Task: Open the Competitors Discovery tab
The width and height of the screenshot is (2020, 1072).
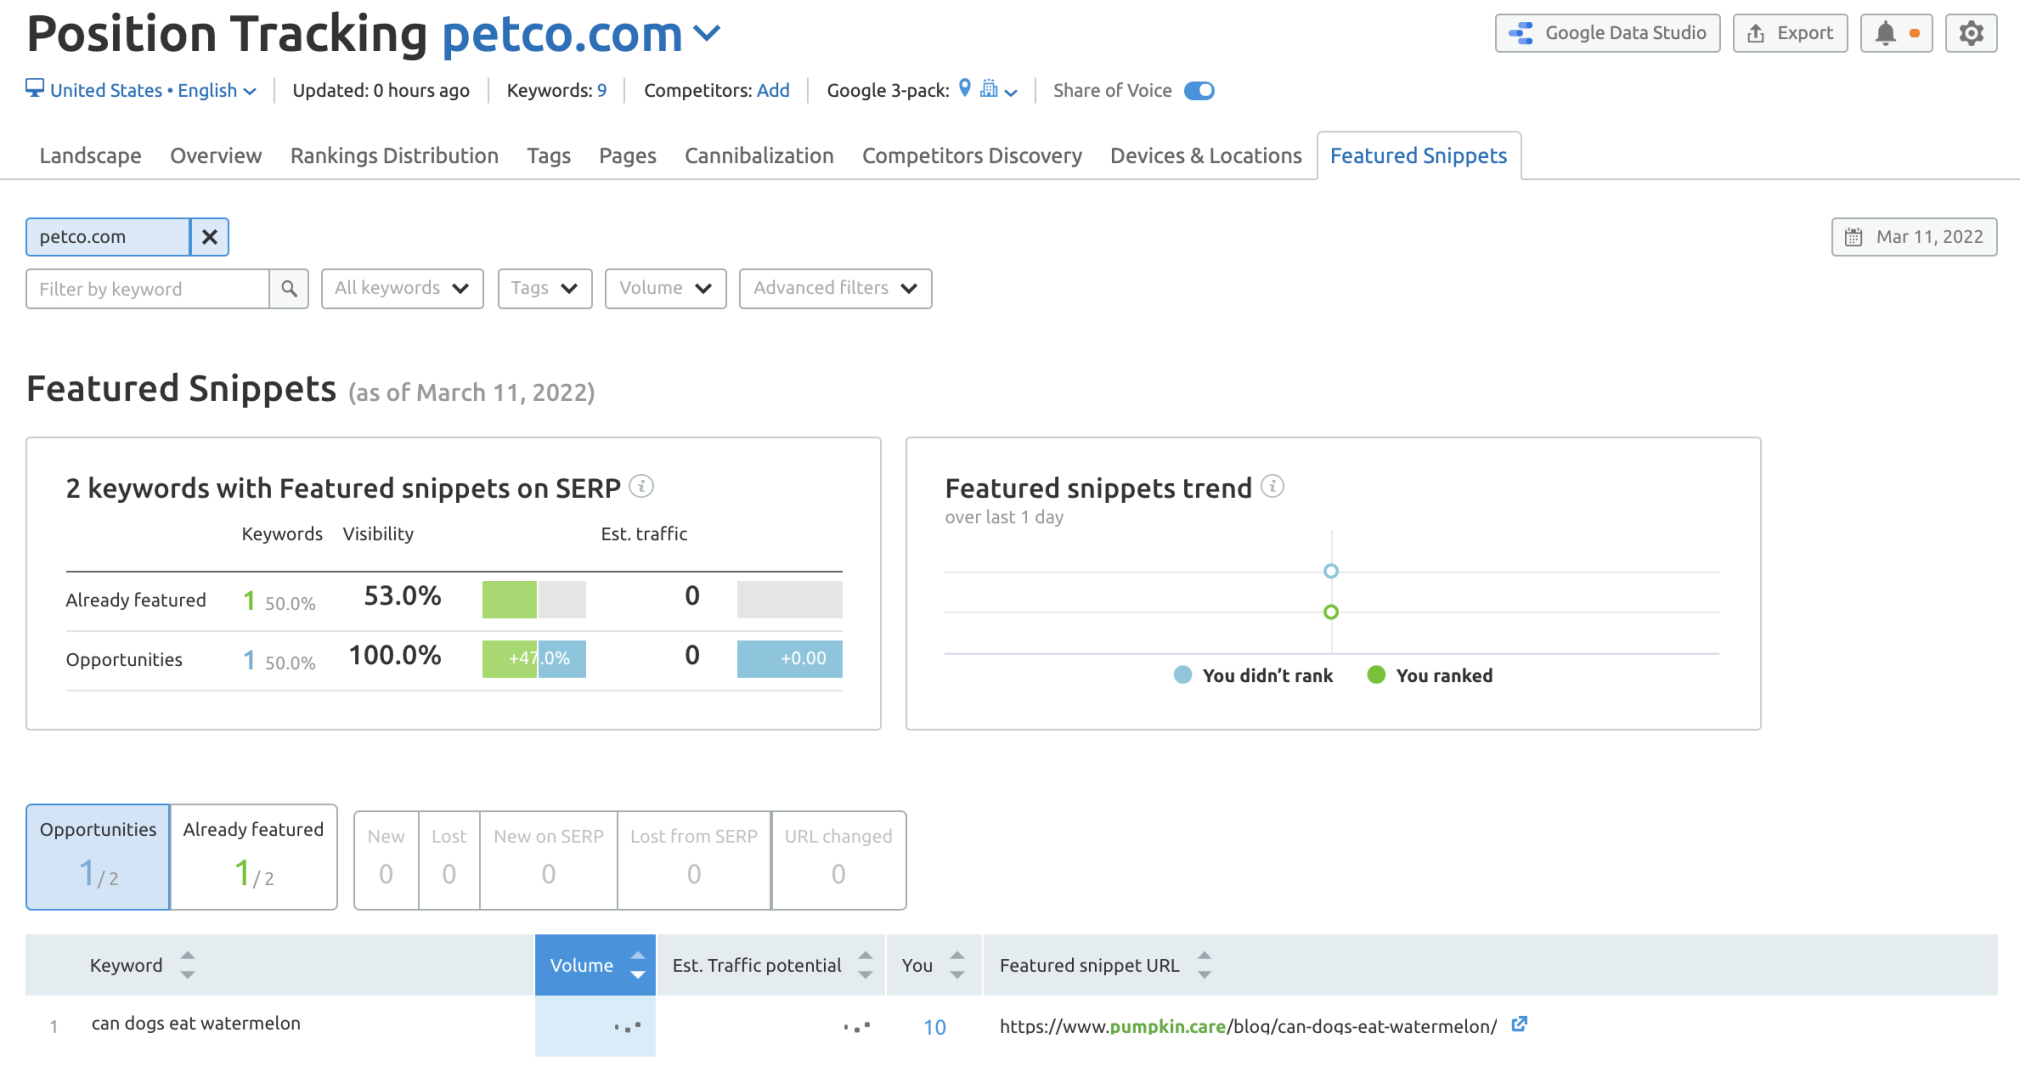Action: point(972,156)
